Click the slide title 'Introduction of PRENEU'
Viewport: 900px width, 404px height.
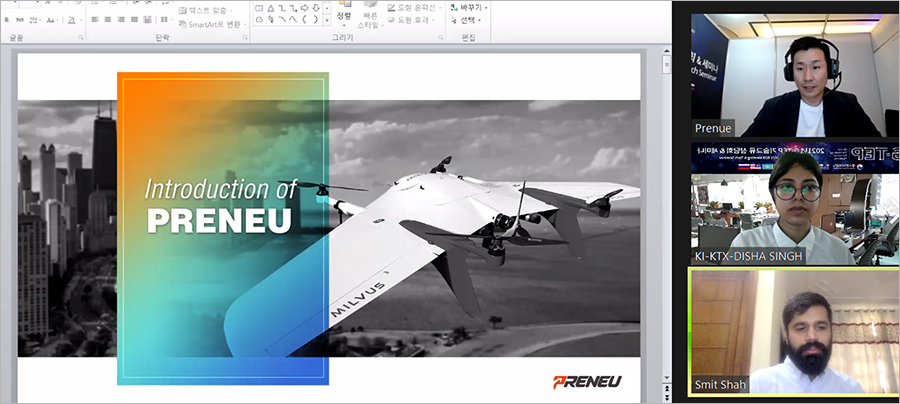pos(219,205)
